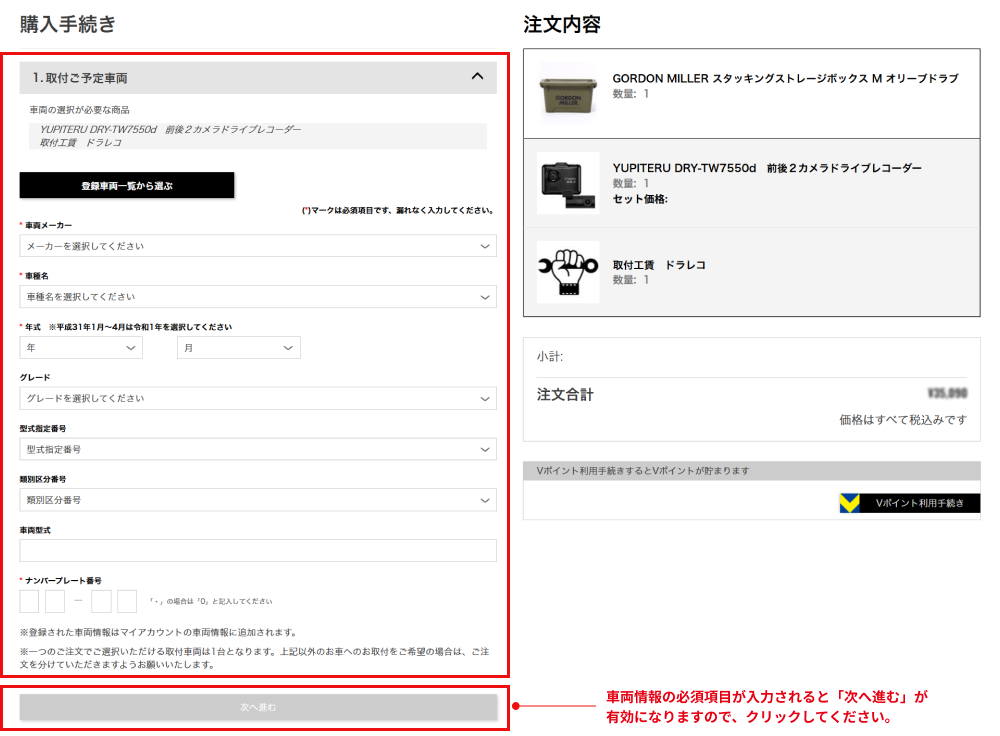Click the 小計: label

pos(550,357)
